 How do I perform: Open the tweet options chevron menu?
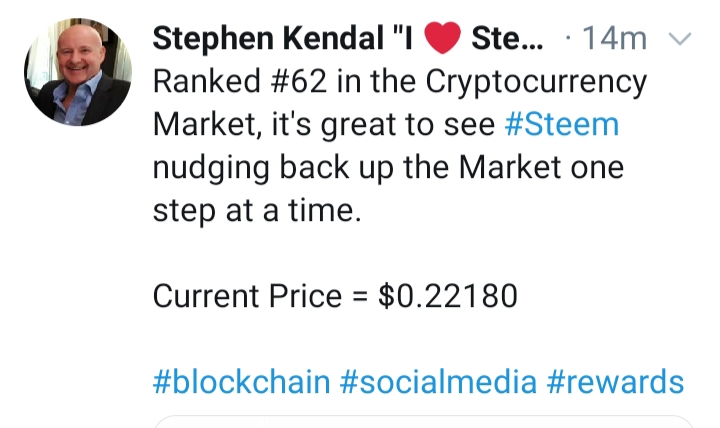click(680, 39)
